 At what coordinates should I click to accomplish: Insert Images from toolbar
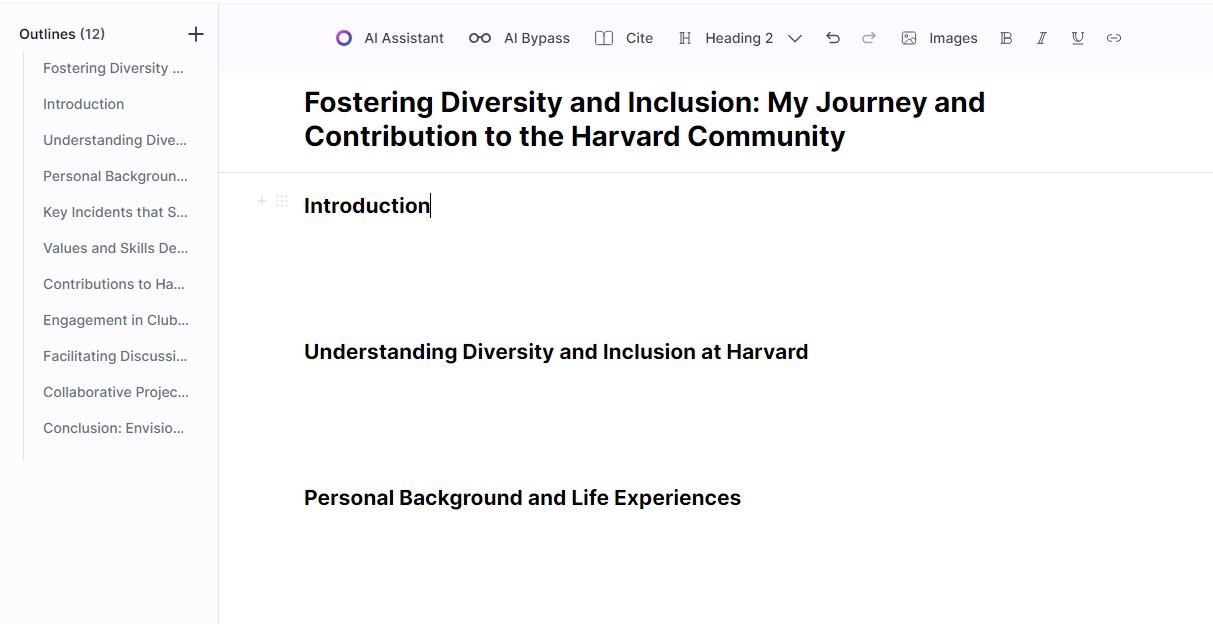(939, 38)
